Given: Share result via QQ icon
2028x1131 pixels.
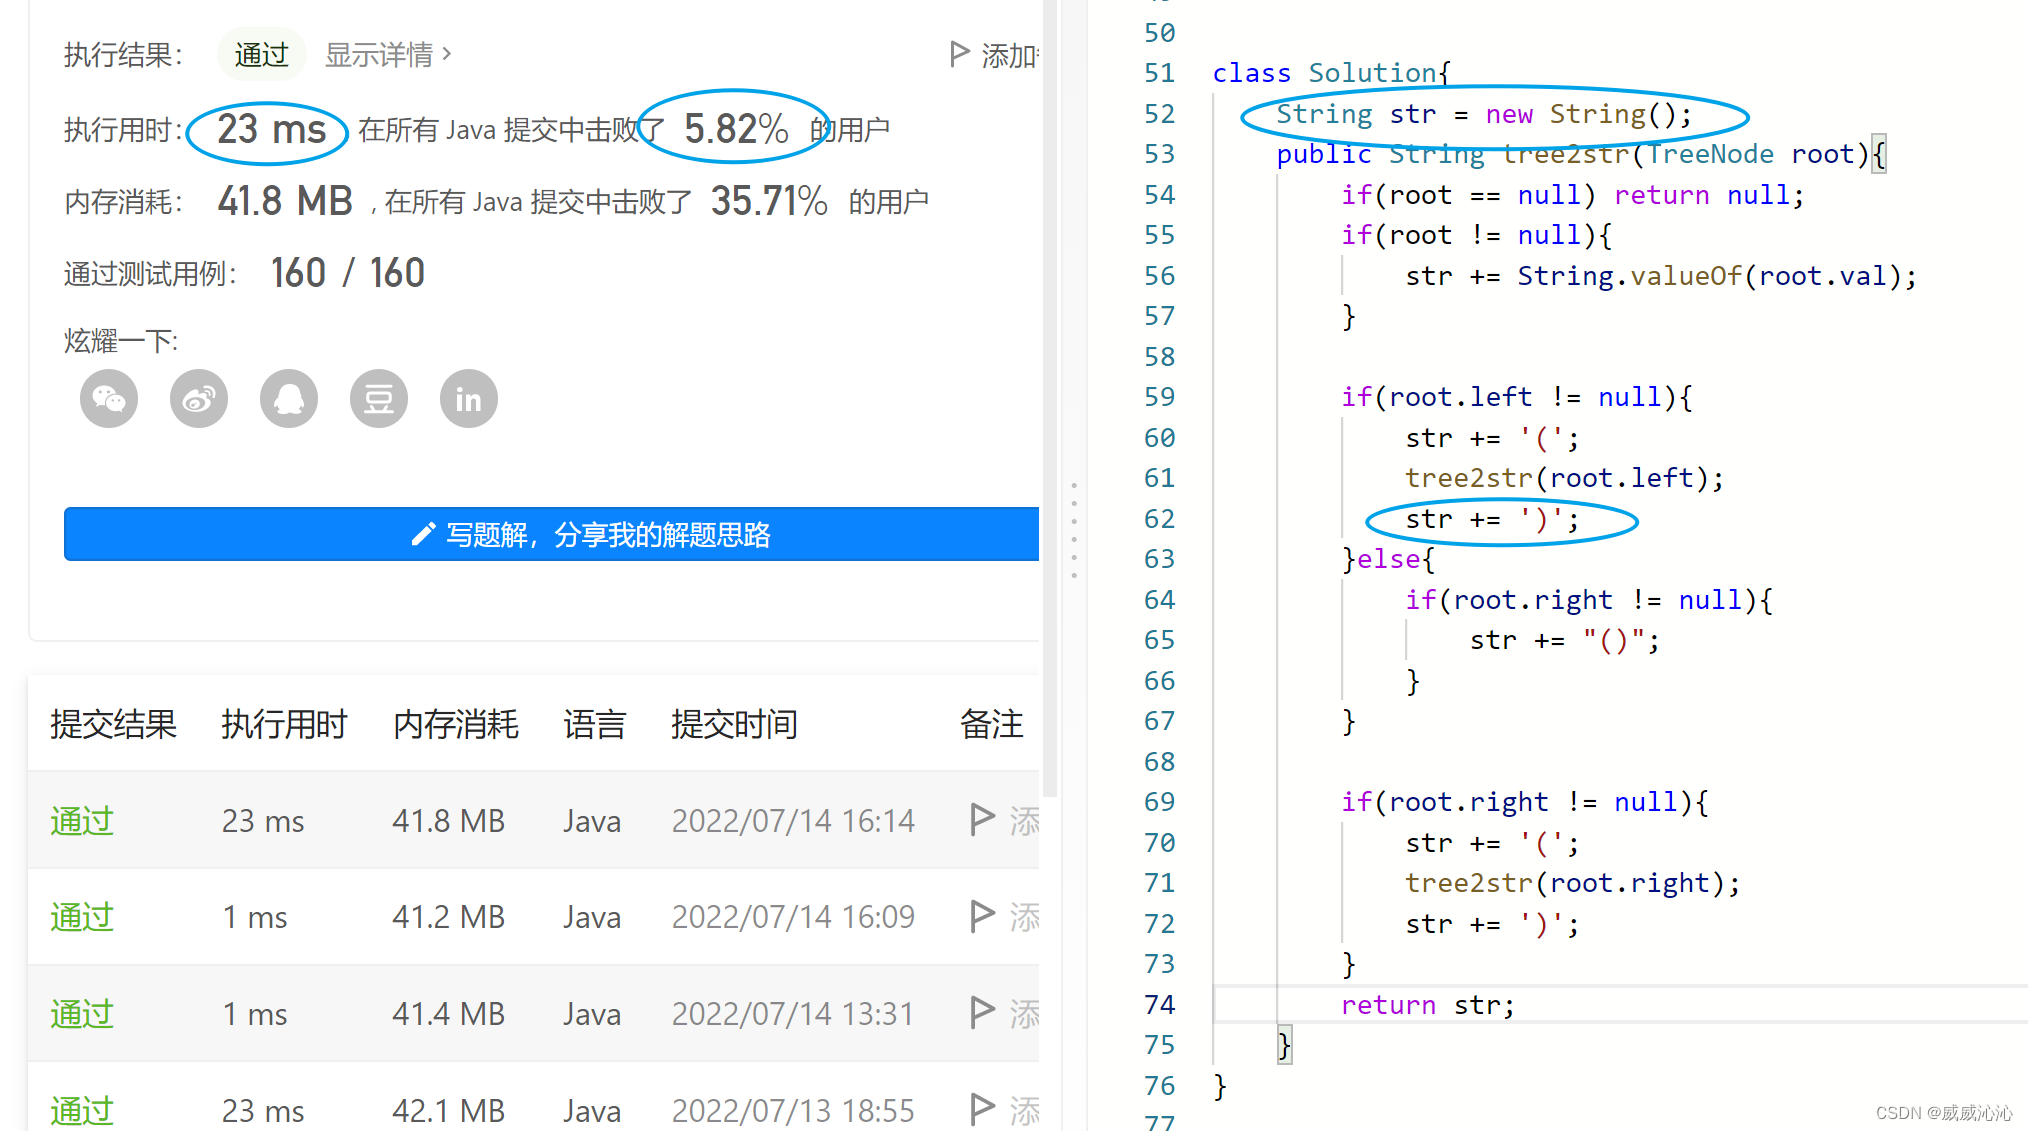Looking at the screenshot, I should click(289, 399).
